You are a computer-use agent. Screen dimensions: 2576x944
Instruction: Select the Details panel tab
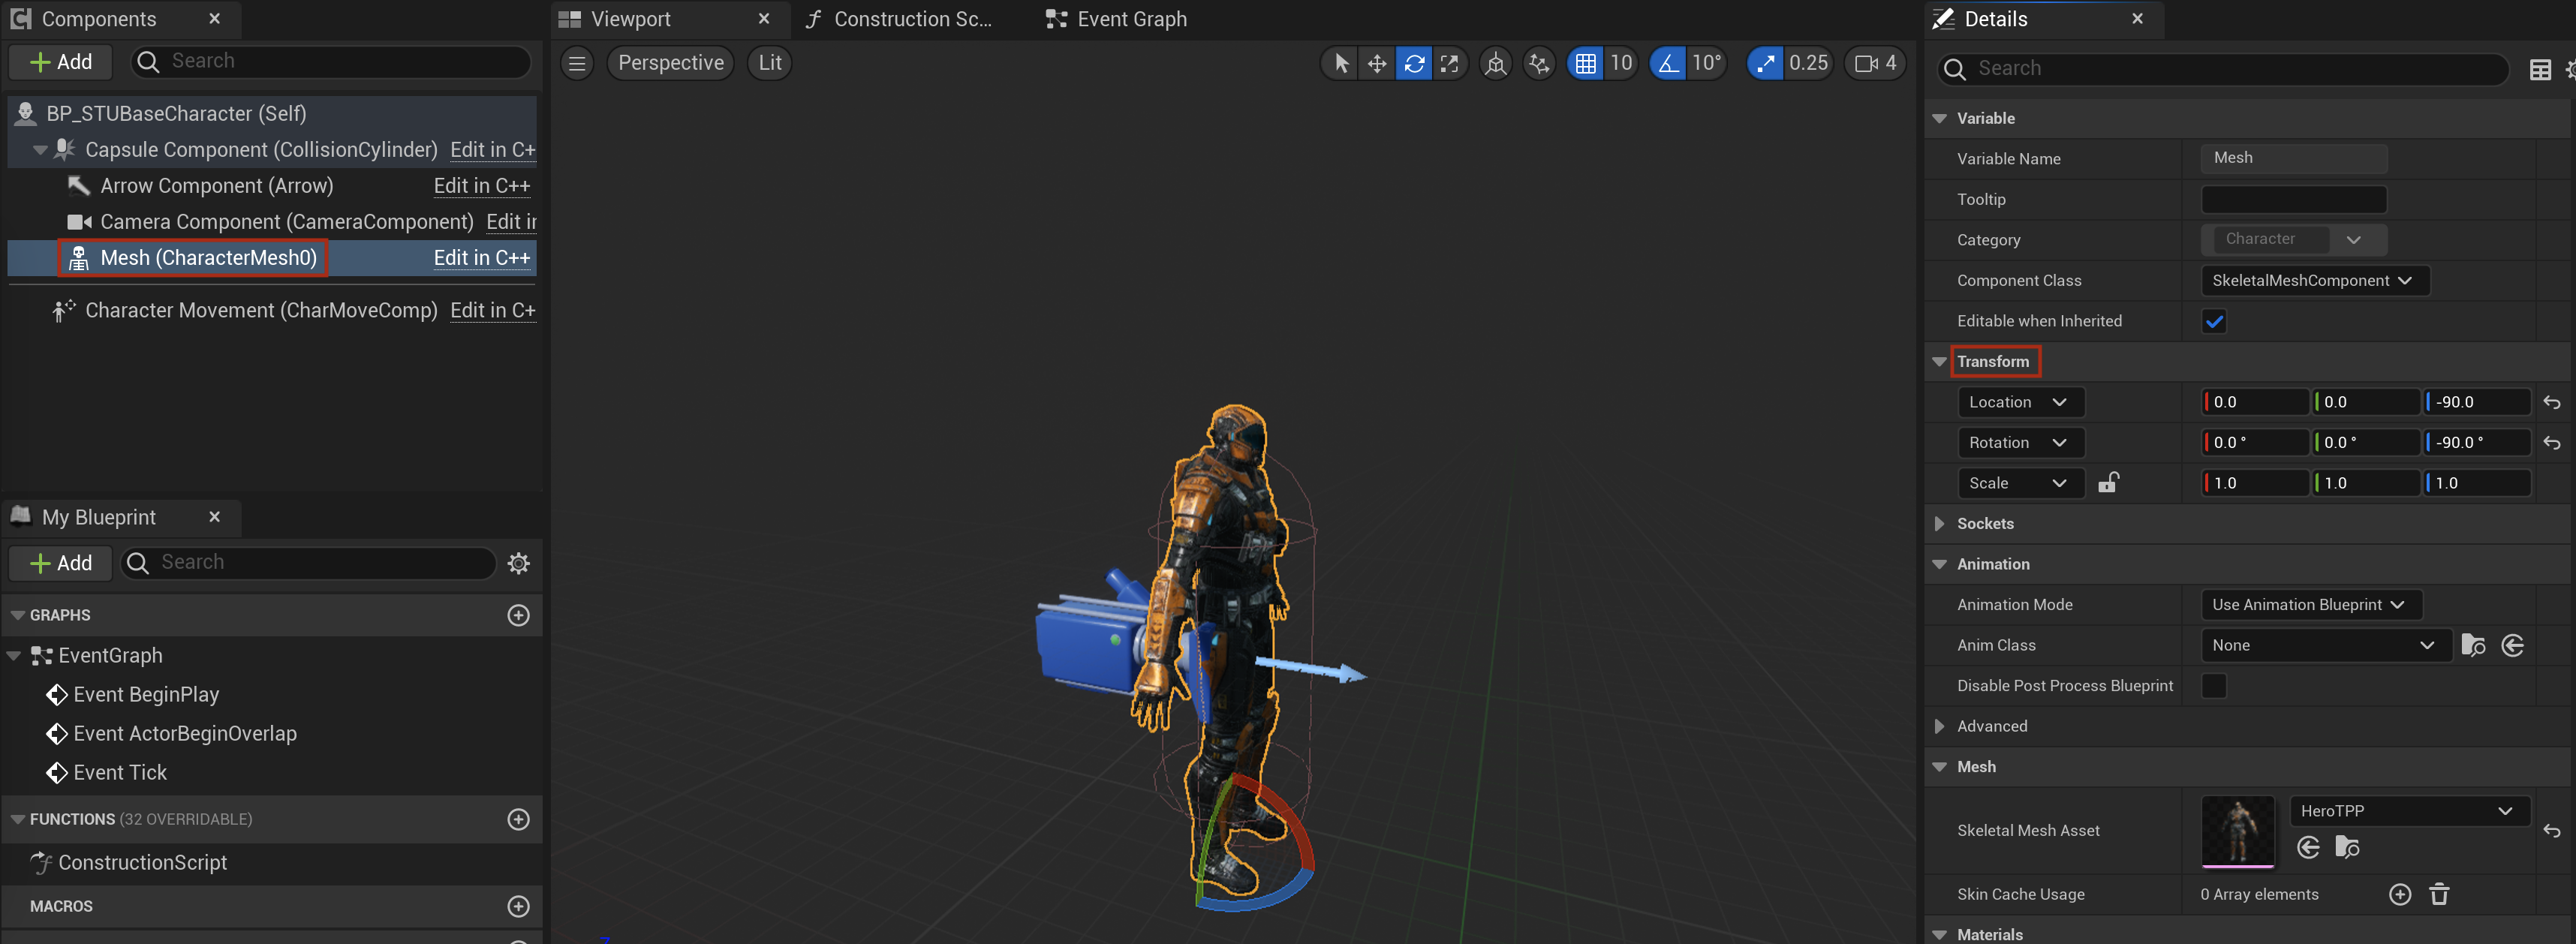[x=1995, y=19]
